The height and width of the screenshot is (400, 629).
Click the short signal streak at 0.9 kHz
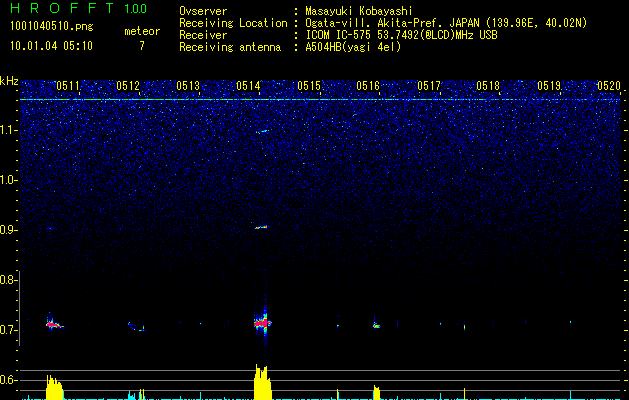point(261,227)
